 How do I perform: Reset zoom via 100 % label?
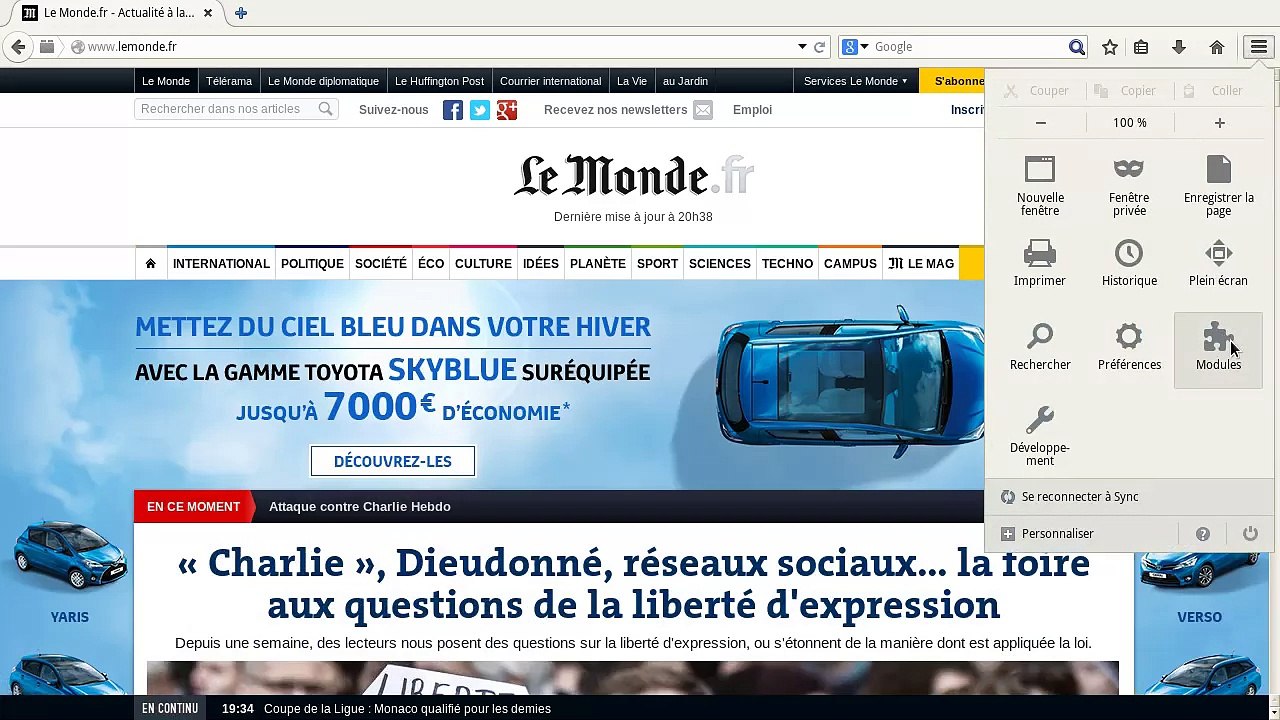pyautogui.click(x=1130, y=123)
